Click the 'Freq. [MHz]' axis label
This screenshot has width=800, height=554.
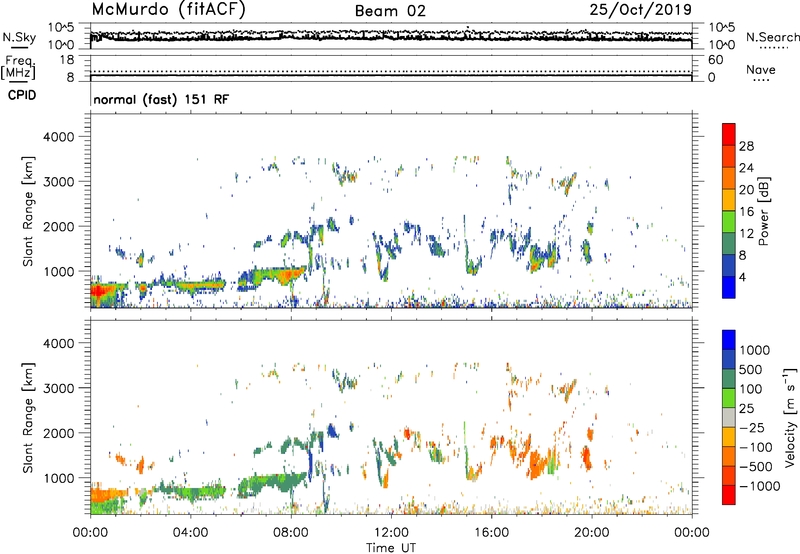(18, 67)
